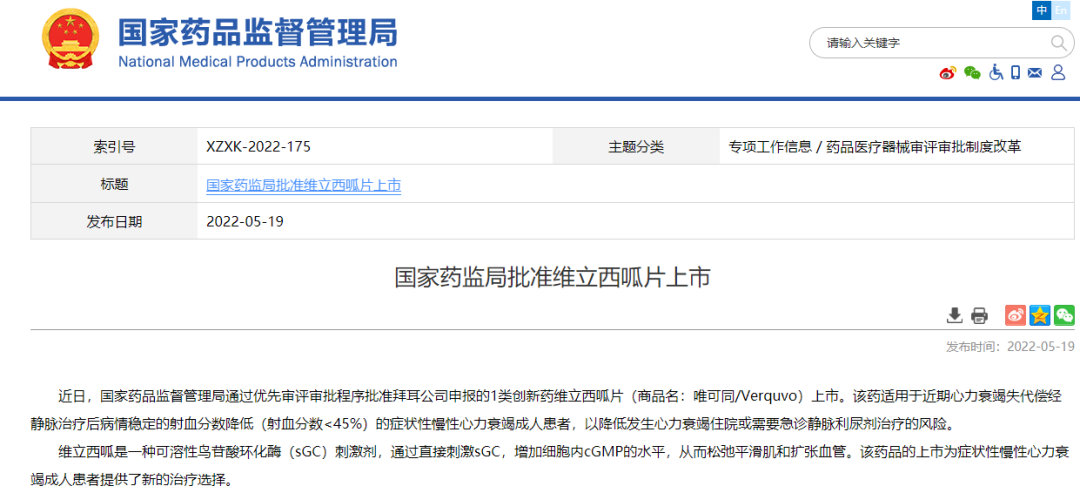Viewport: 1080px width, 493px height.
Task: Open the WeChat icon in header
Action: click(972, 72)
